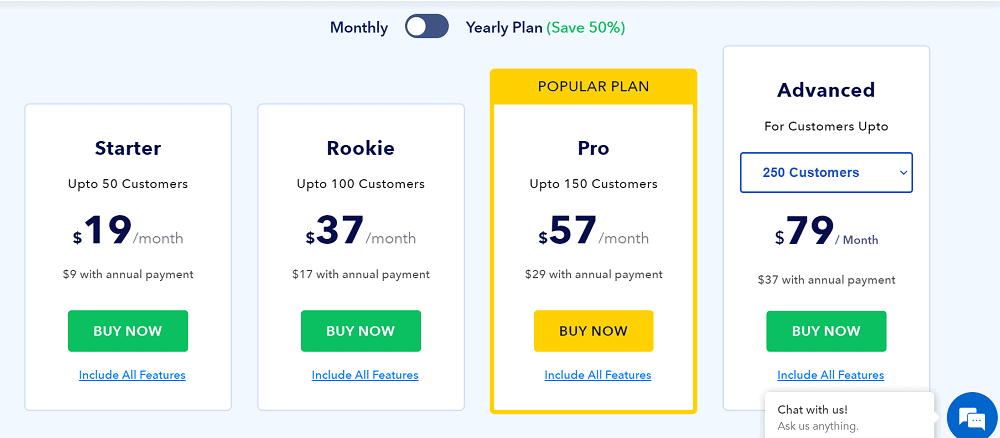Open Include All Features under Advanced
1000x438 pixels.
tap(830, 375)
